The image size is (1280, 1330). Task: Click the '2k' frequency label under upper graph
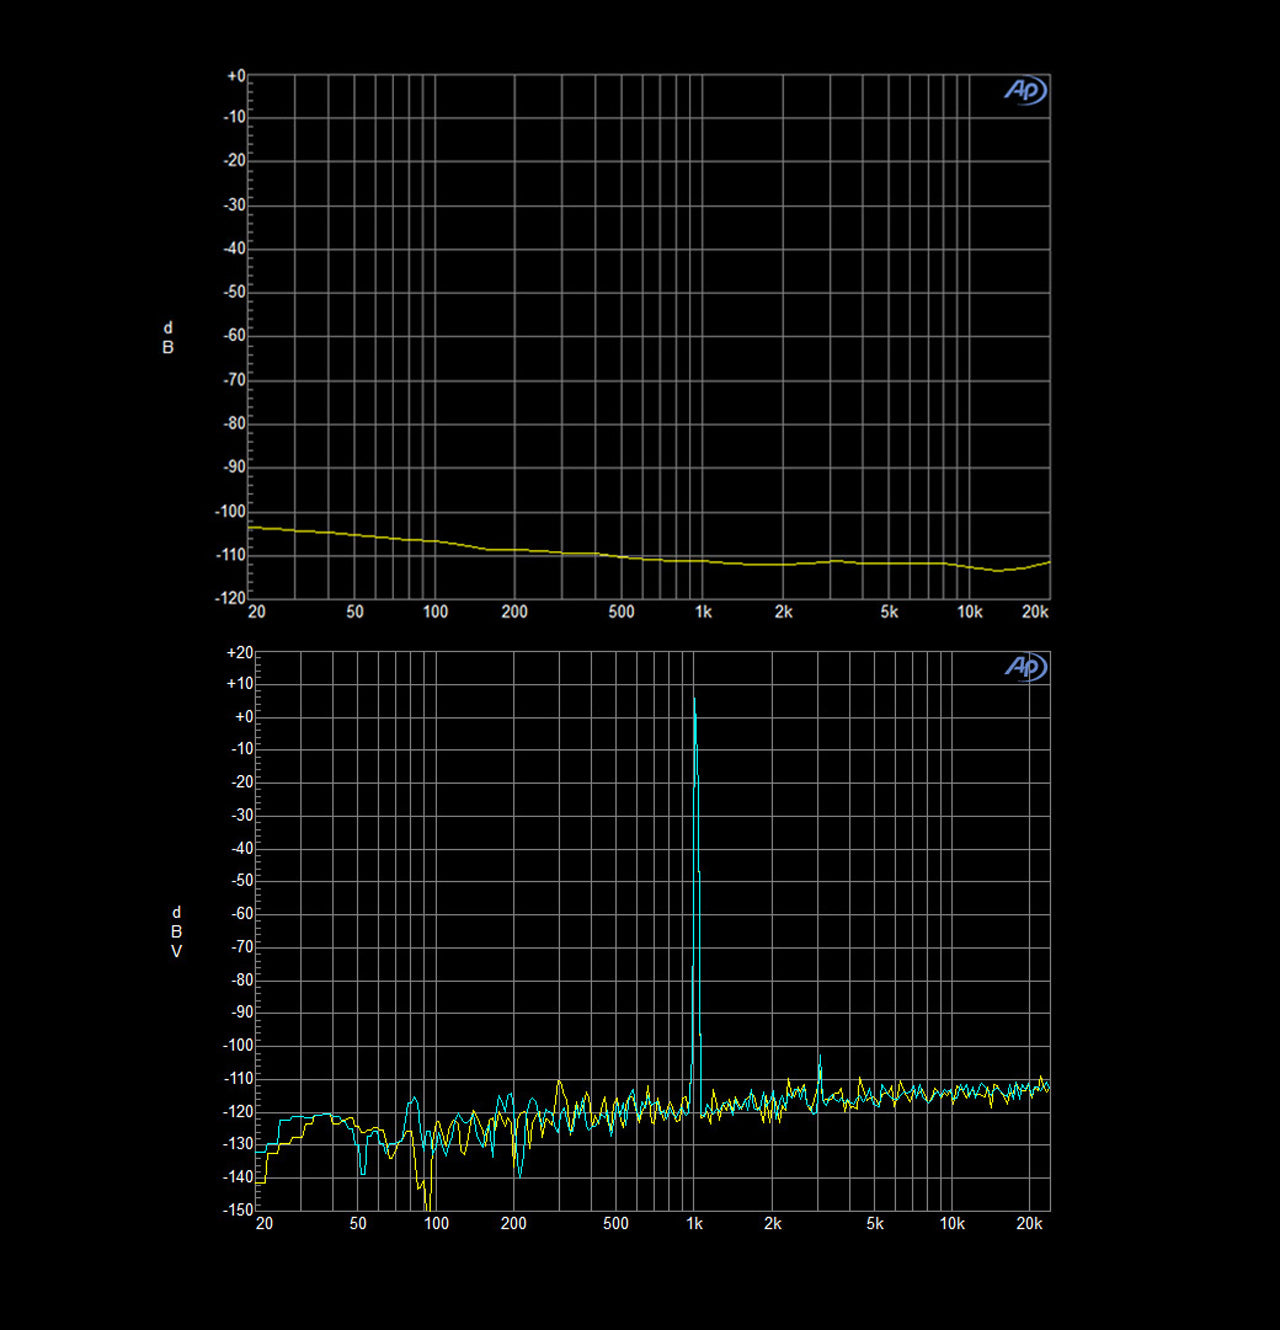coord(783,611)
